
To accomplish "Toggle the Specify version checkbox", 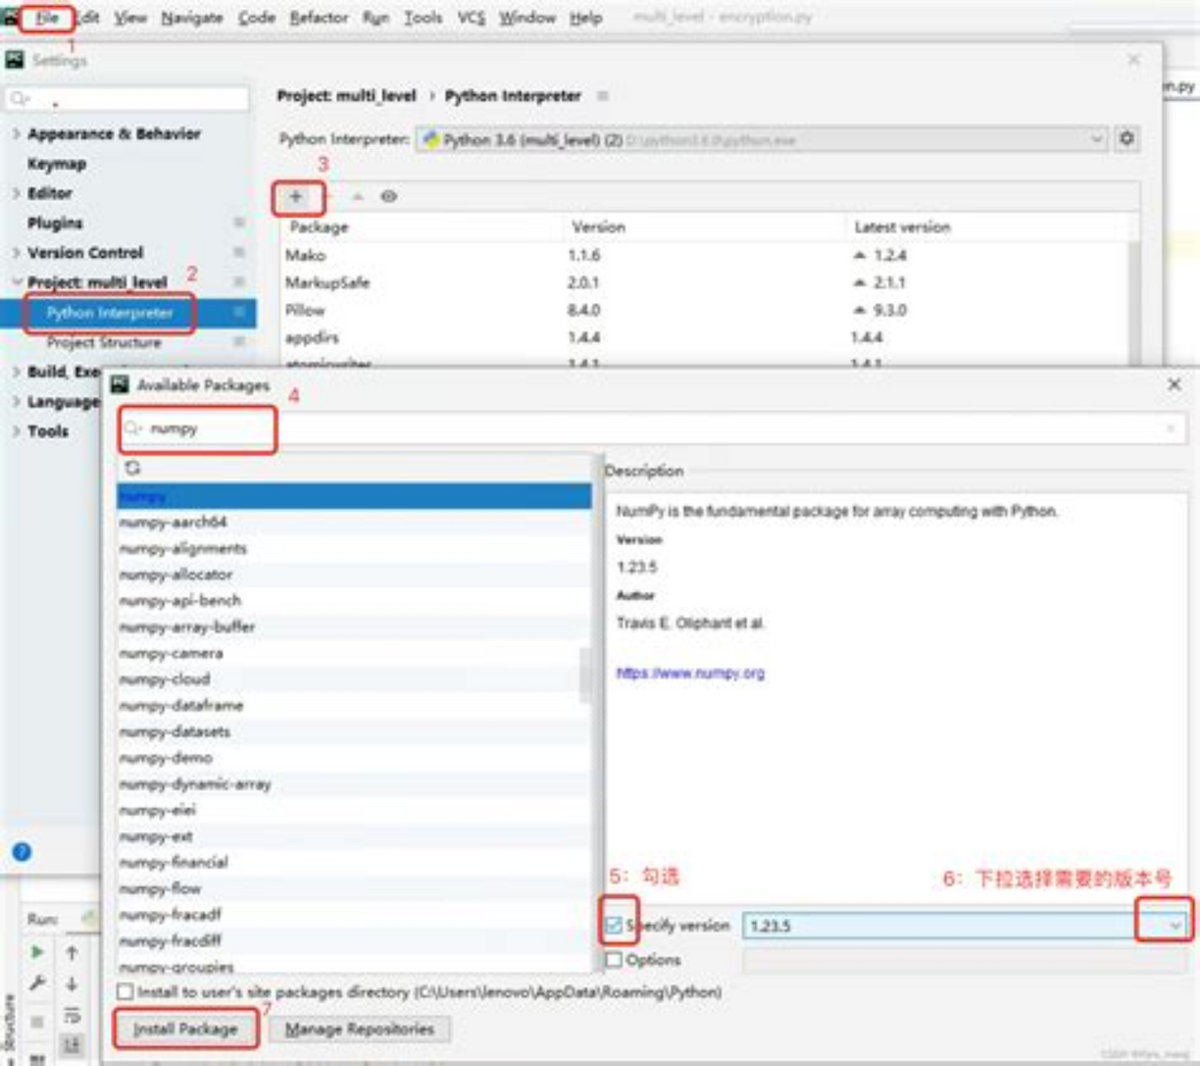I will click(x=615, y=926).
